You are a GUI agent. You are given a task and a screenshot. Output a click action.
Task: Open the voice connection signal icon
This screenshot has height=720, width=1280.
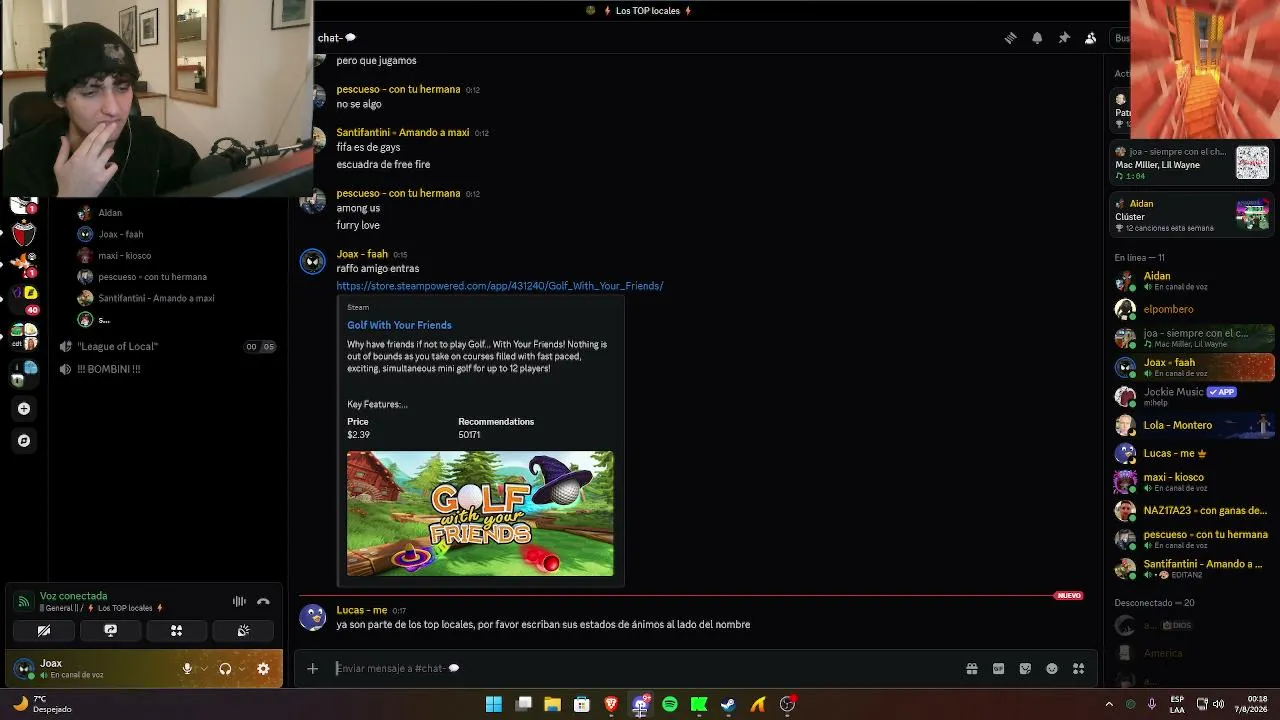24,601
